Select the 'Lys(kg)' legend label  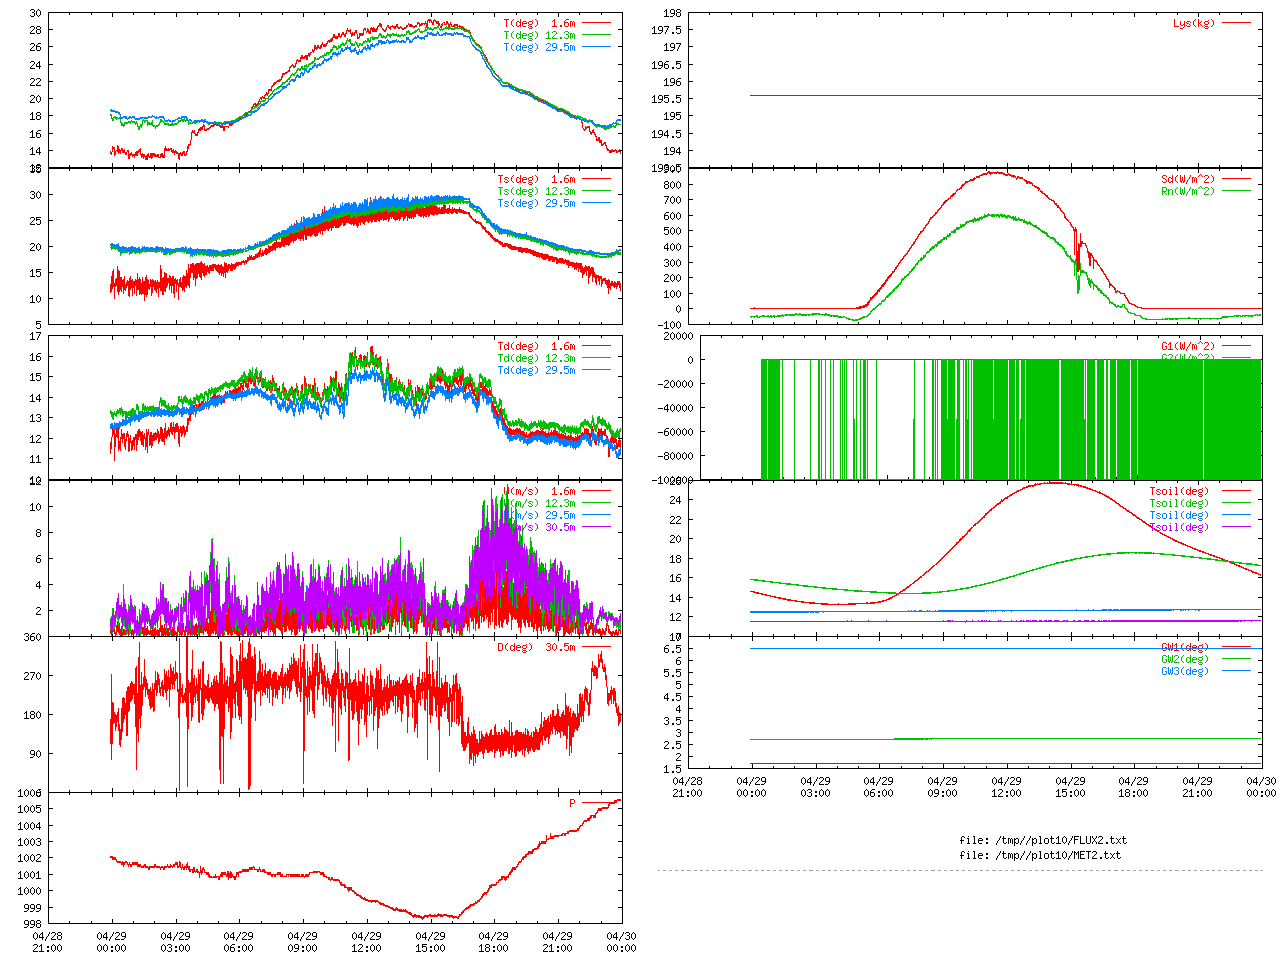pyautogui.click(x=1194, y=23)
